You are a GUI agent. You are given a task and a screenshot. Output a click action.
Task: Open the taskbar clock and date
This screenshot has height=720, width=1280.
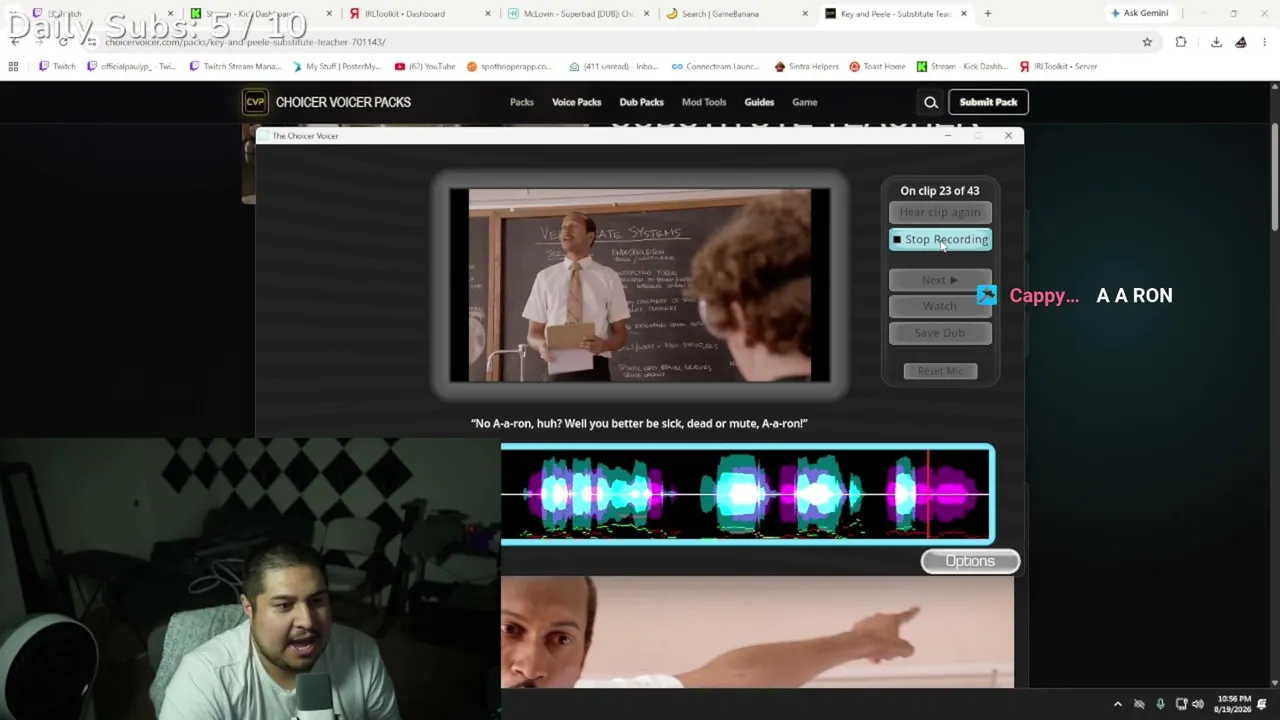pyautogui.click(x=1233, y=704)
